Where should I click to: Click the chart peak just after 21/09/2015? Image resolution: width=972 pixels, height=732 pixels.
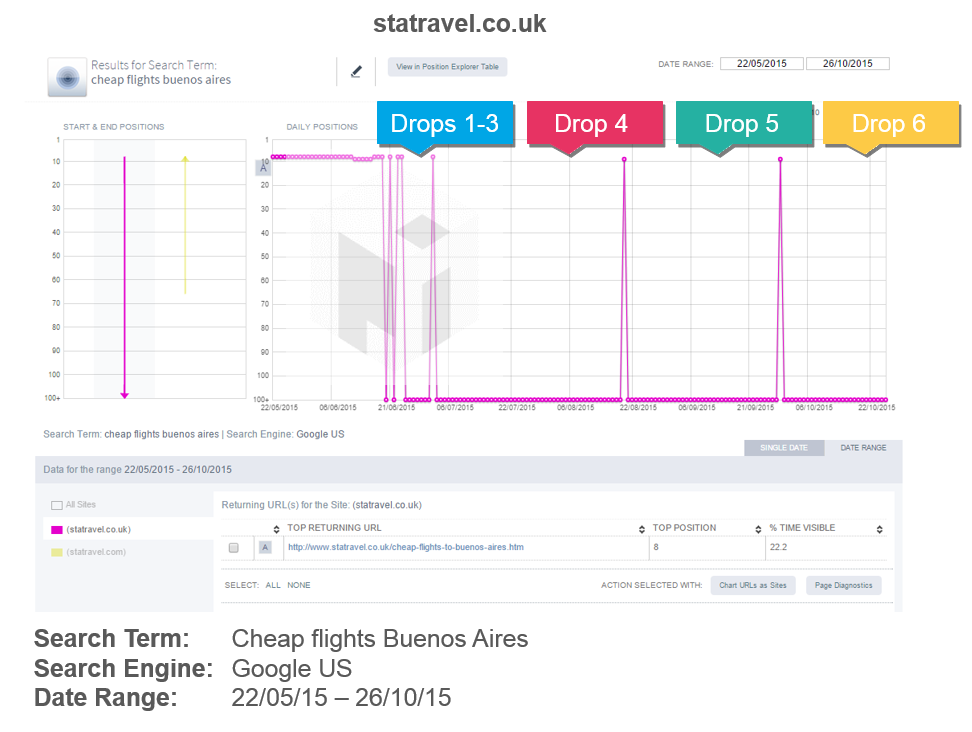pos(780,160)
